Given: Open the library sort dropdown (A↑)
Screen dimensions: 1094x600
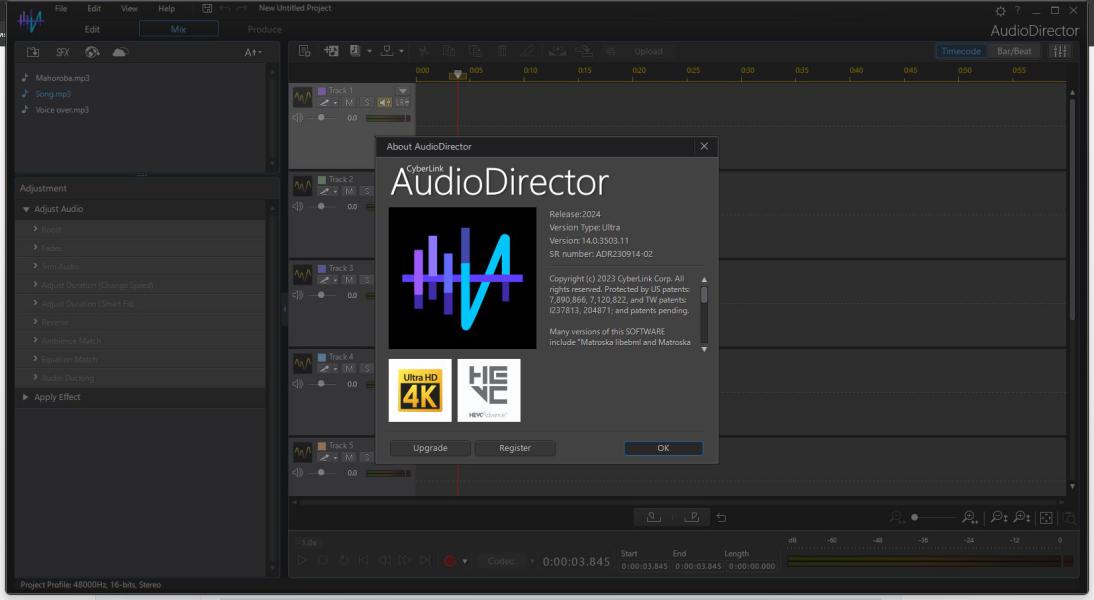Looking at the screenshot, I should pos(253,52).
